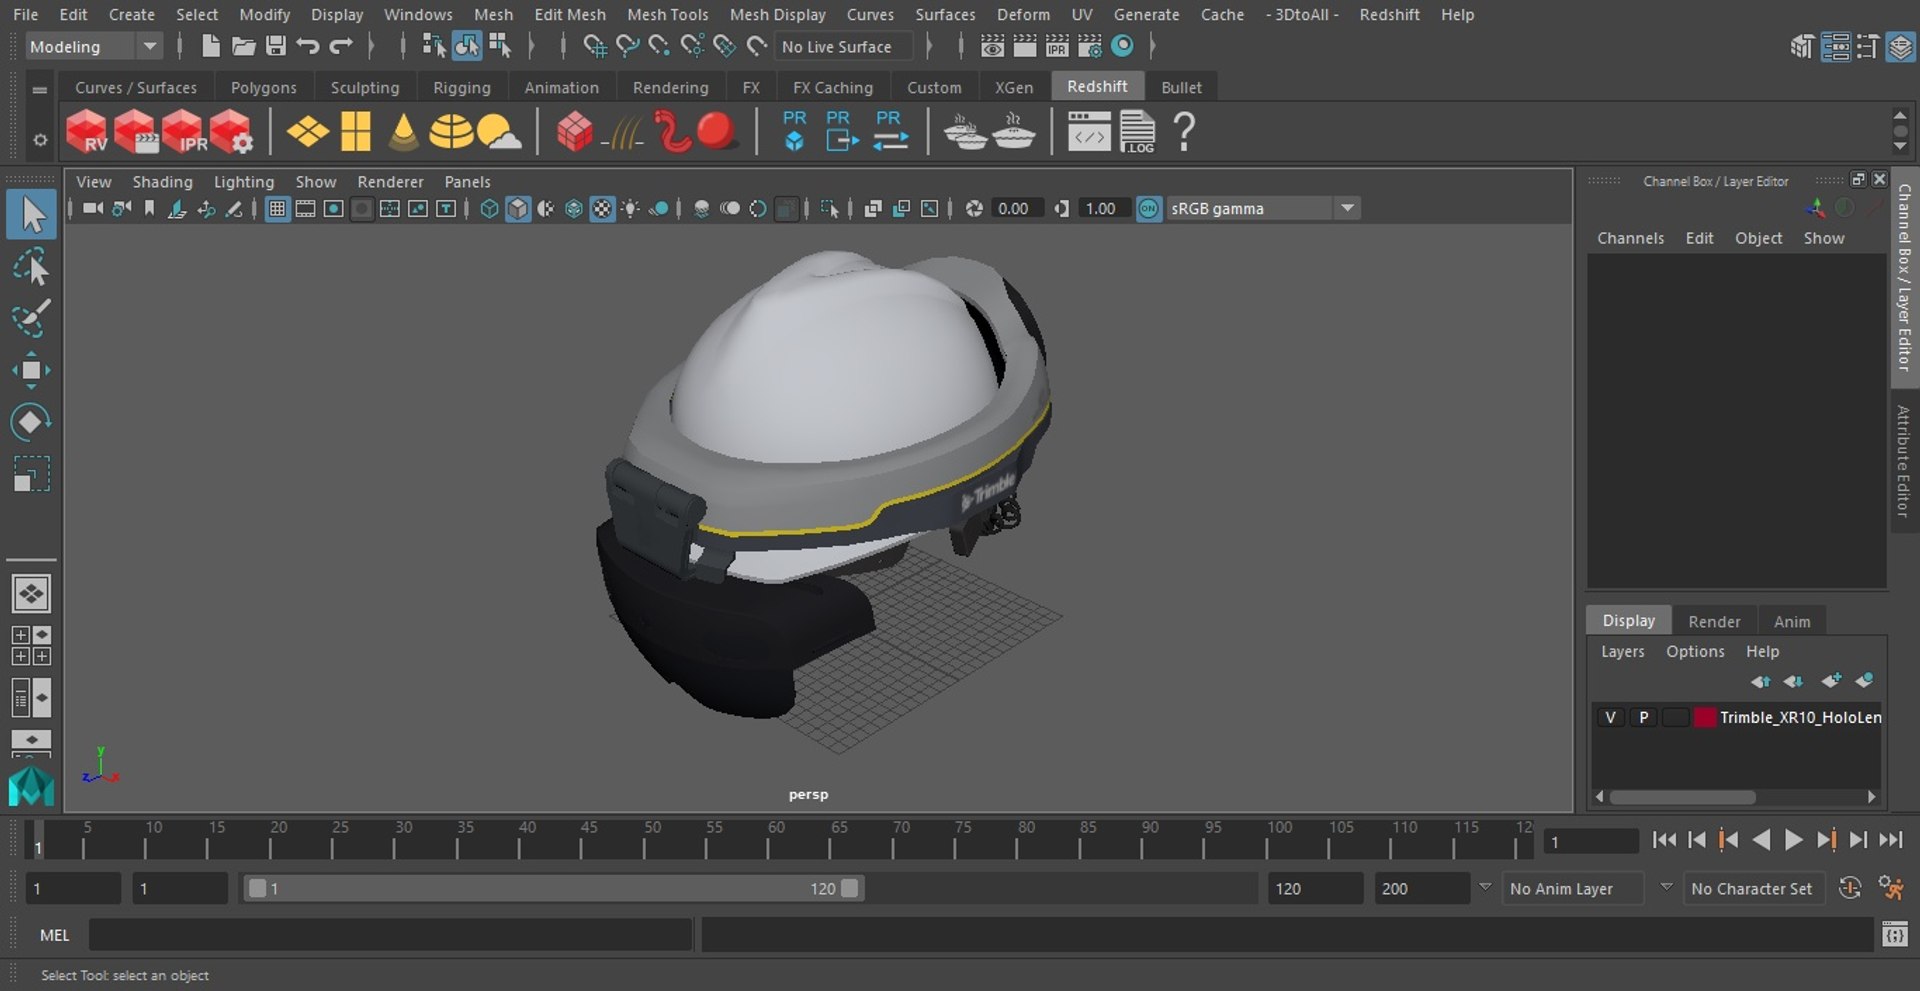The image size is (1920, 991).
Task: Create Redshift sun and sky icon
Action: click(x=499, y=131)
